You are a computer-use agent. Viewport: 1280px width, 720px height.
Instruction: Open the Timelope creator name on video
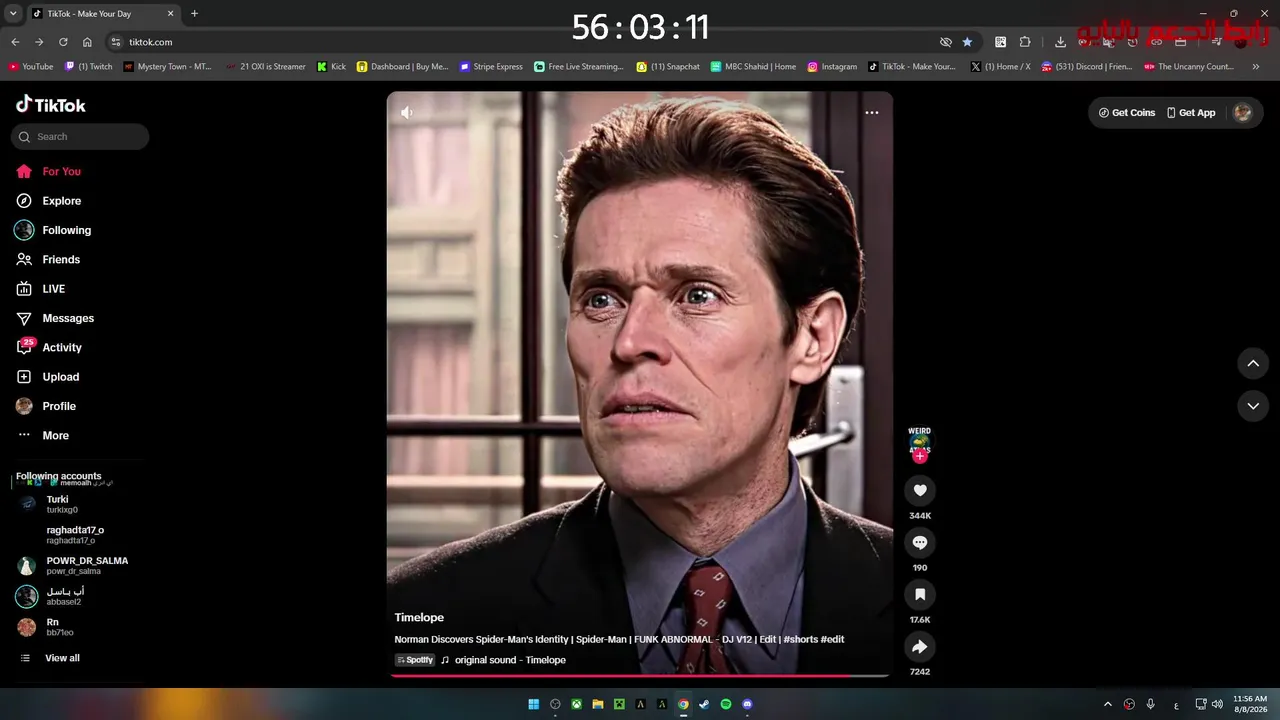tap(419, 618)
